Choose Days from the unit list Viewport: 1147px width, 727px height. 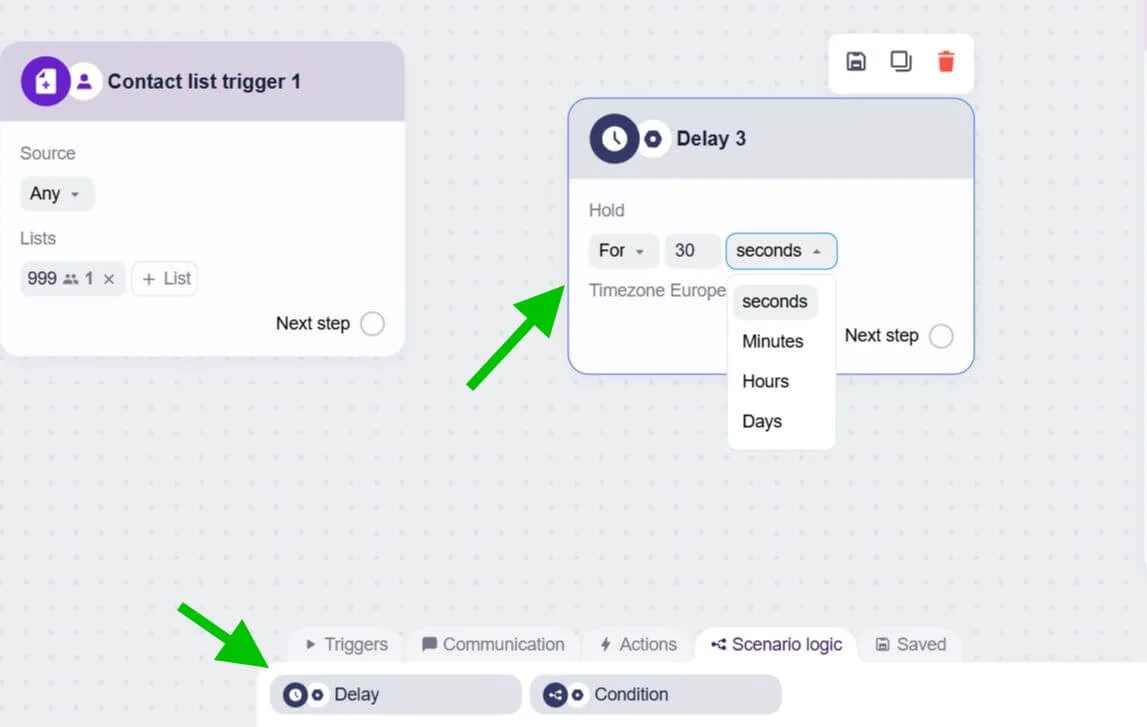coord(762,421)
